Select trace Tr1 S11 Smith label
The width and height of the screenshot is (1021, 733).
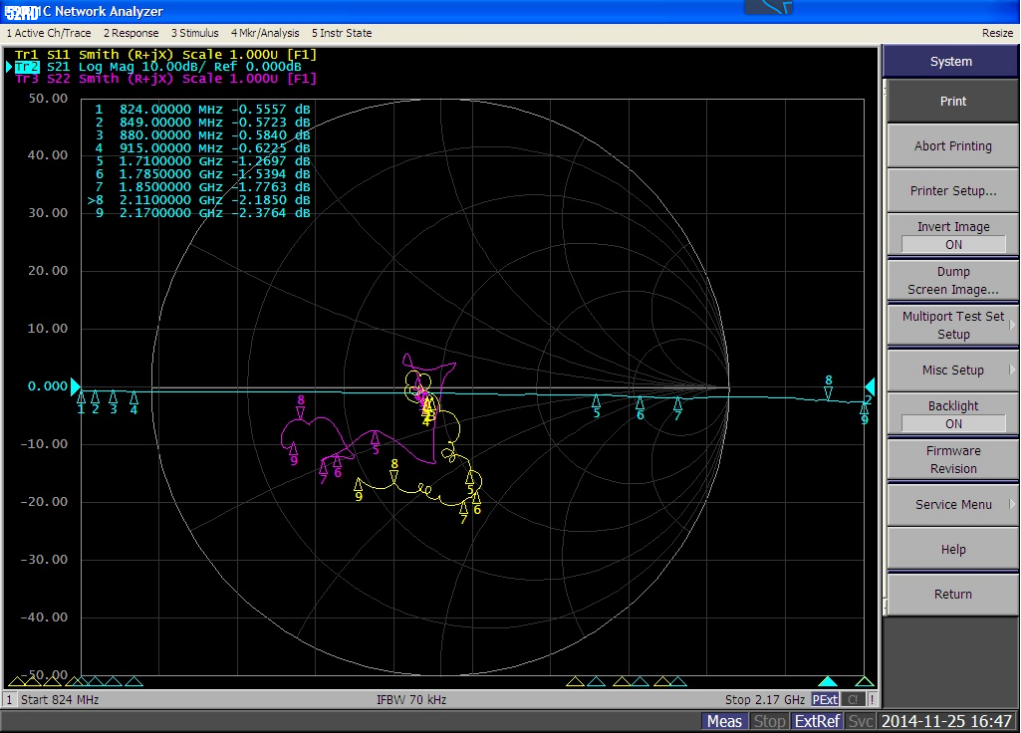[165, 55]
